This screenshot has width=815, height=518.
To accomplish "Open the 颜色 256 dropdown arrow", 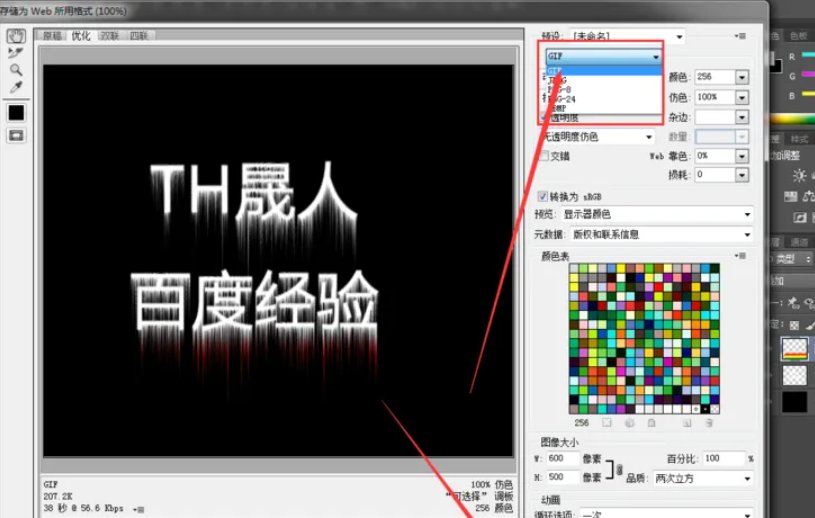I will (742, 77).
